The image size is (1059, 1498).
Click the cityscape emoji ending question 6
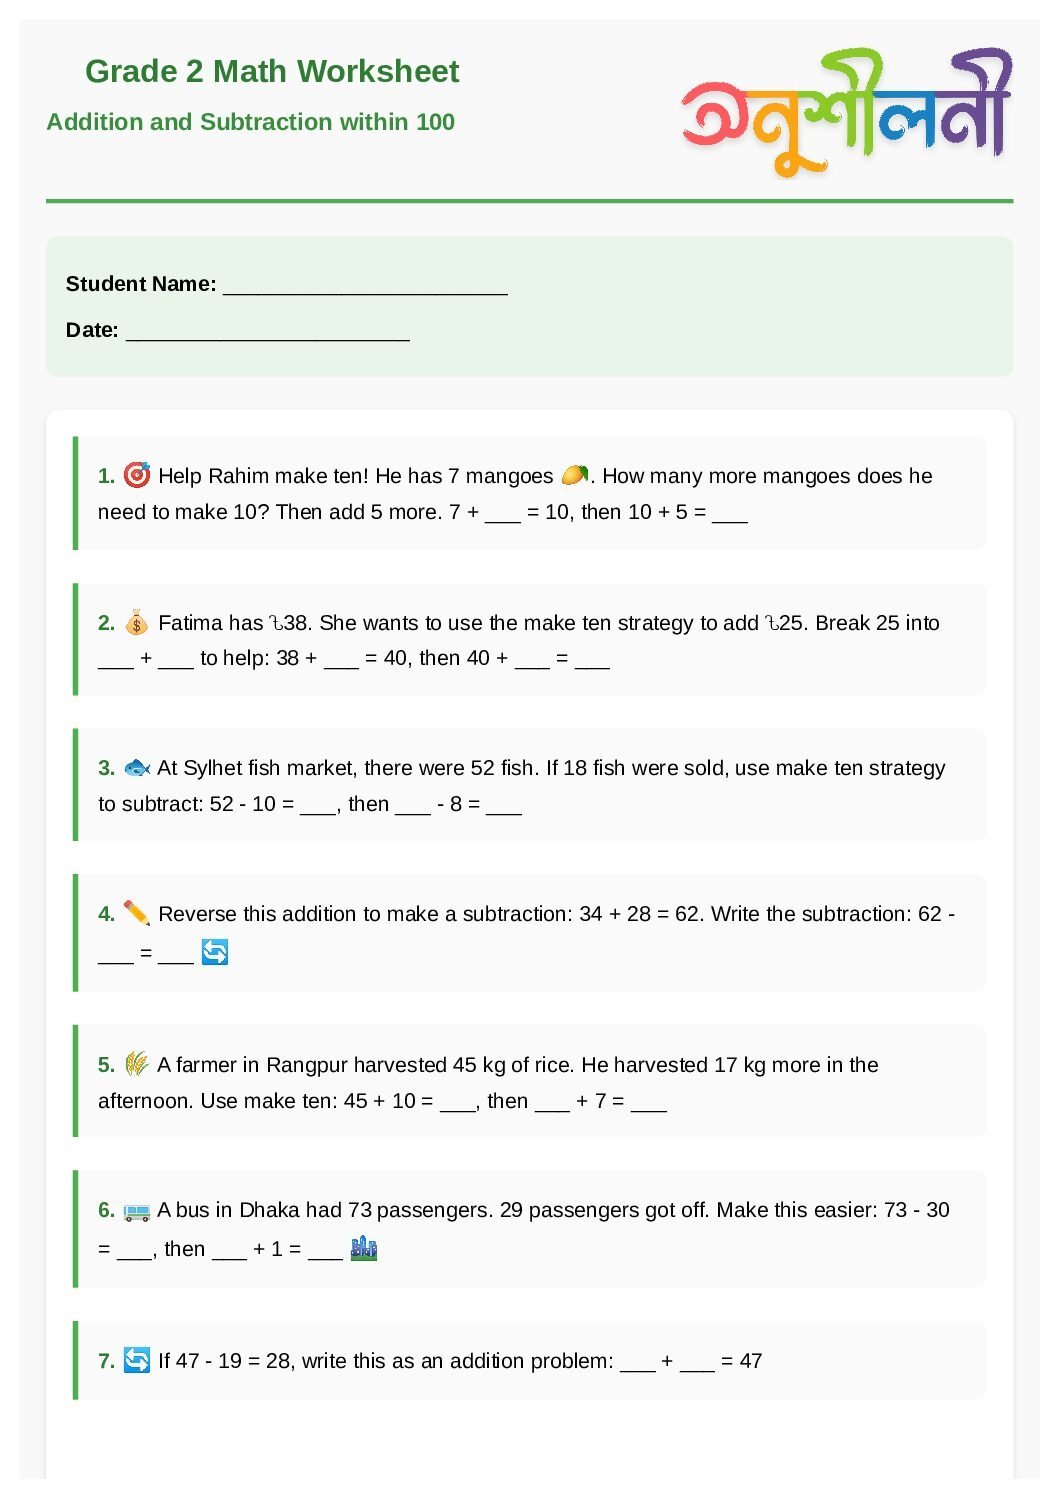[x=364, y=1248]
